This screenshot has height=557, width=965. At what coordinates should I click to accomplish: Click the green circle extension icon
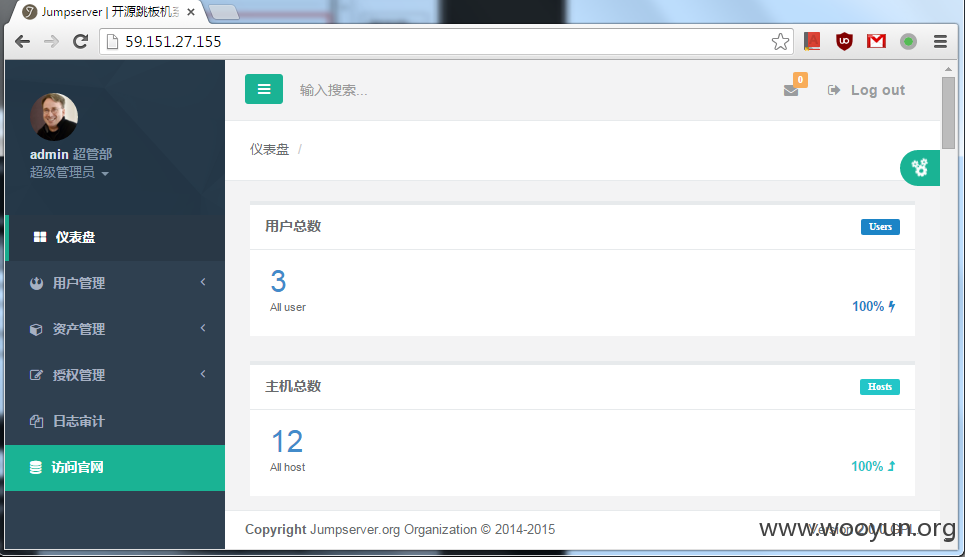point(908,41)
